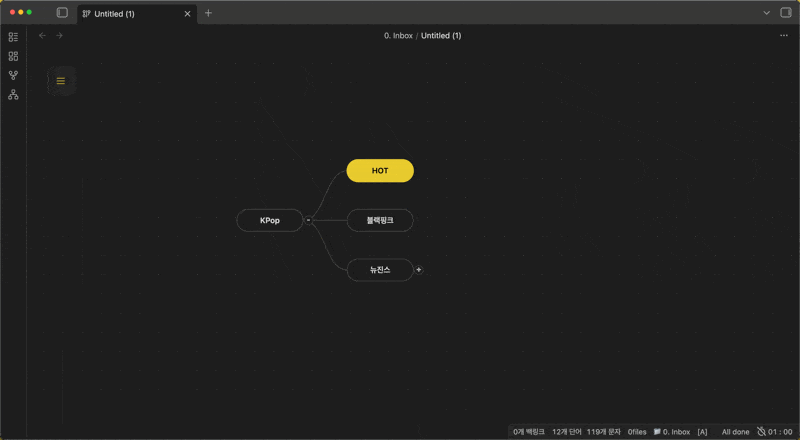Click the 119개 문자 character count
The image size is (800, 440).
(604, 432)
